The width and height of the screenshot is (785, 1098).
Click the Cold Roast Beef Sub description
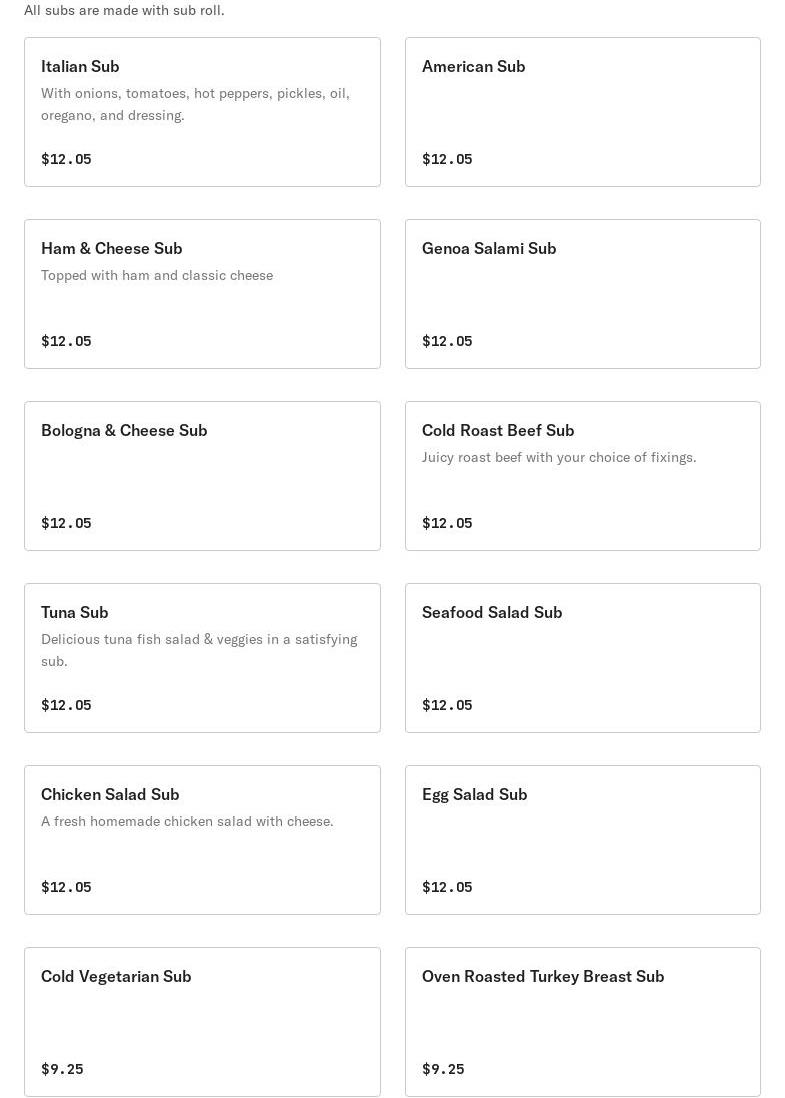pos(559,457)
